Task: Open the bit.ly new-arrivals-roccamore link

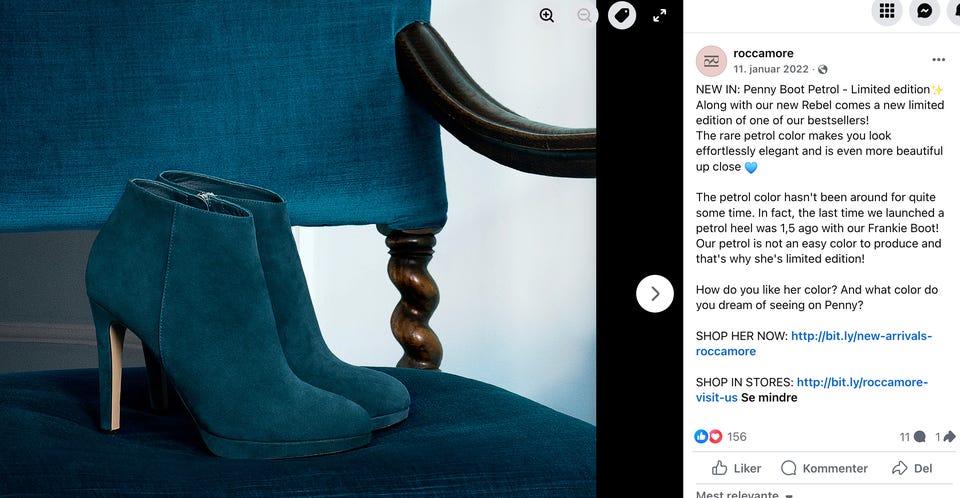Action: (814, 344)
